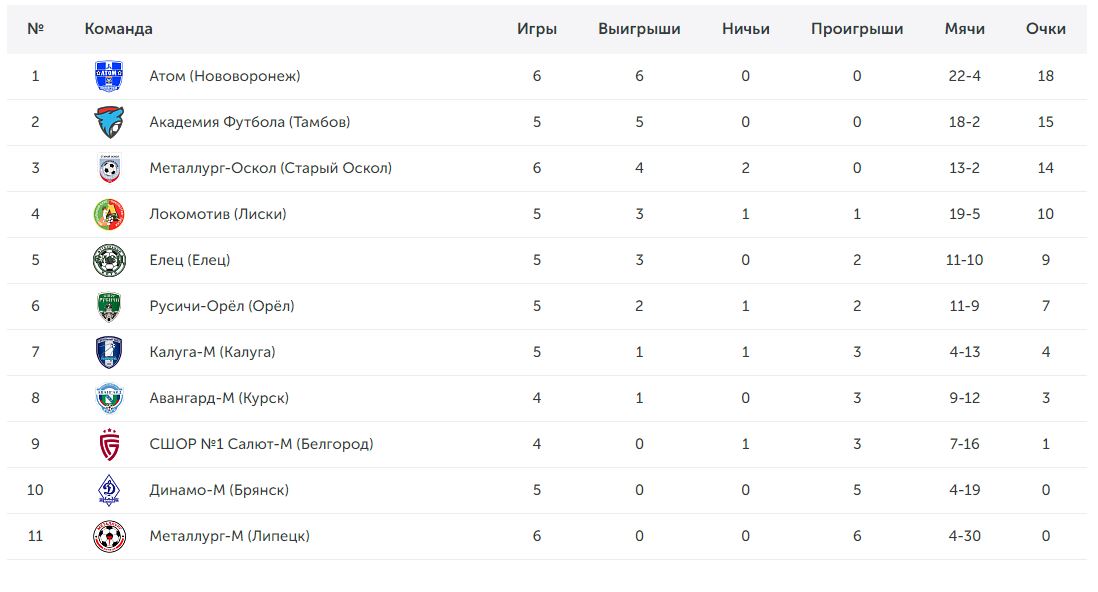The height and width of the screenshot is (592, 1098).
Task: Open the Динамо-М (Брянск) team link
Action: pos(218,490)
